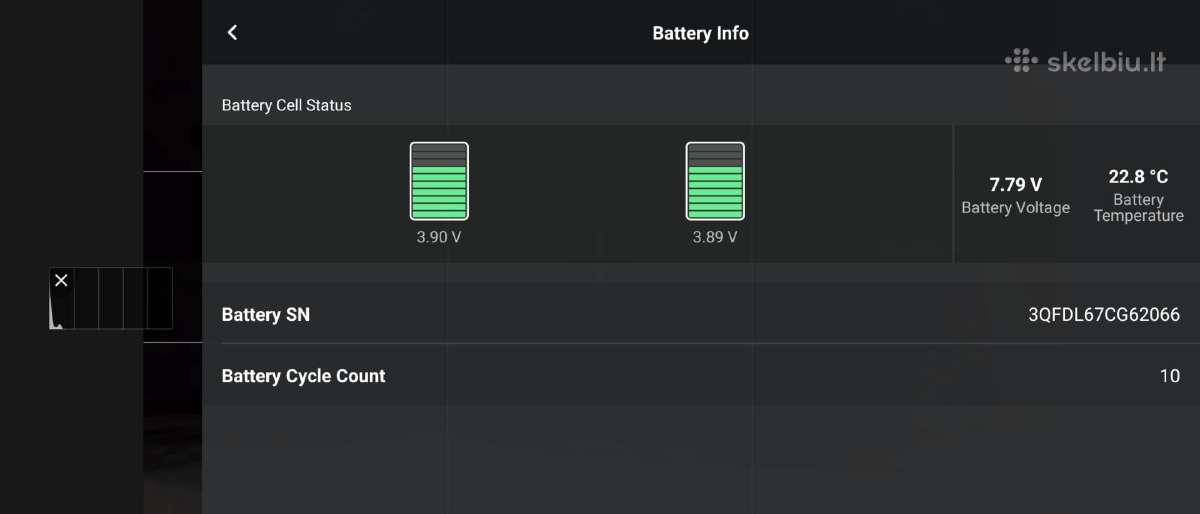Select serial number 3QFDL67CG62066
This screenshot has height=514, width=1200.
(1104, 315)
